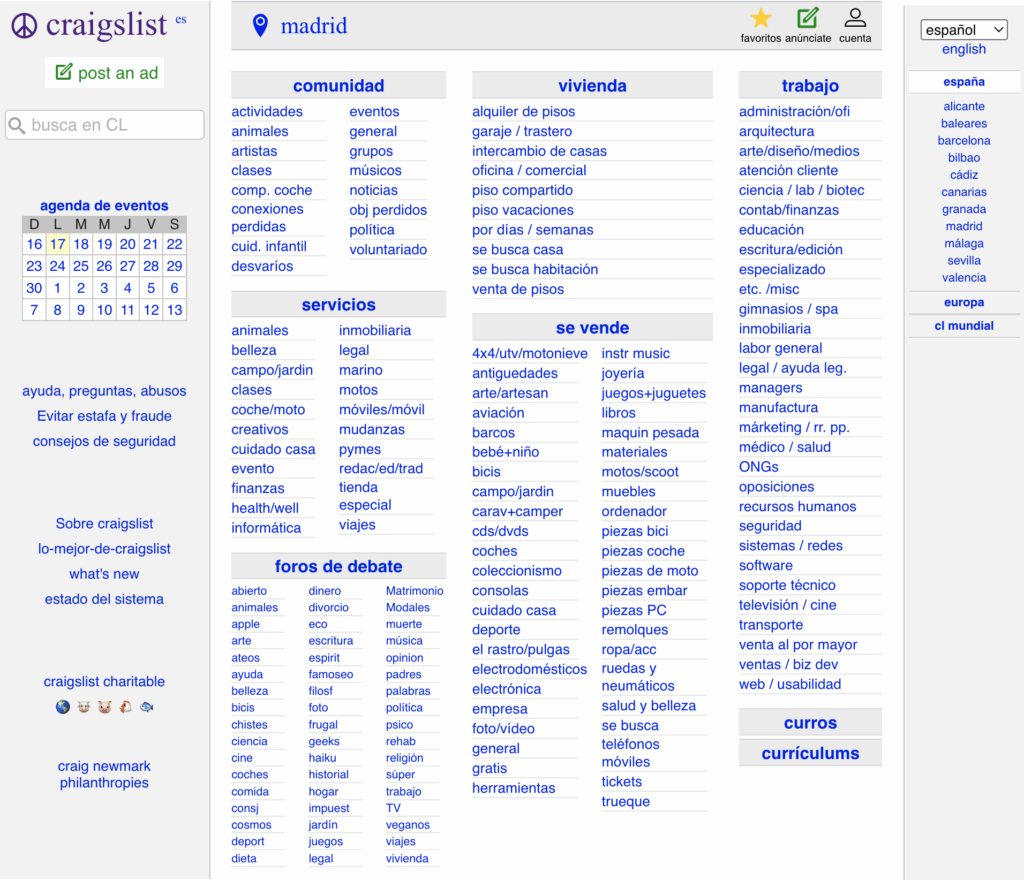The image size is (1024, 880).
Task: Click the map pin icon beside madrid
Action: click(x=260, y=26)
